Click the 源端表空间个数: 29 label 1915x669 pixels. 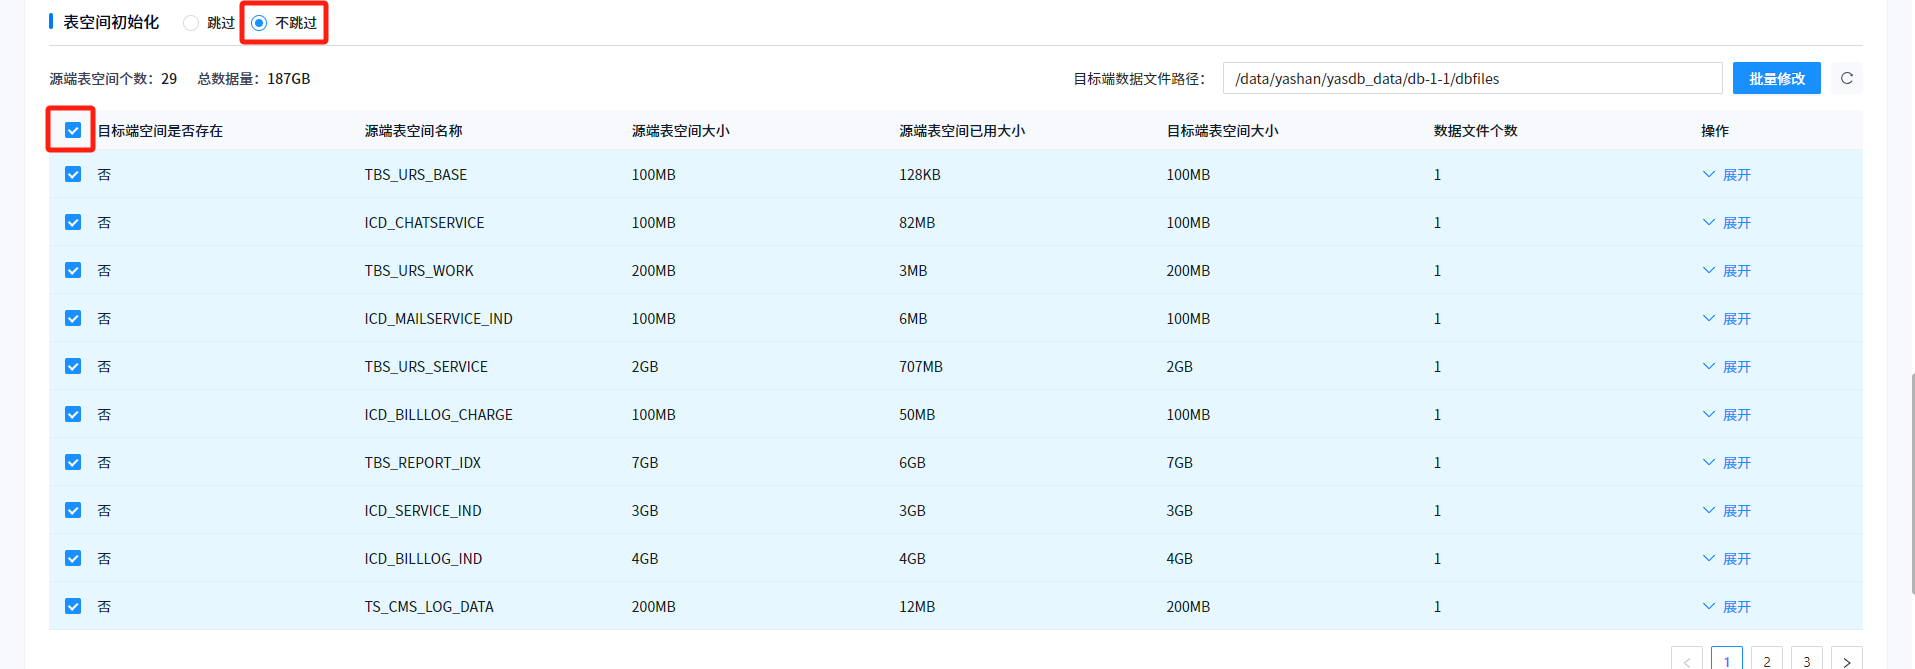click(113, 79)
